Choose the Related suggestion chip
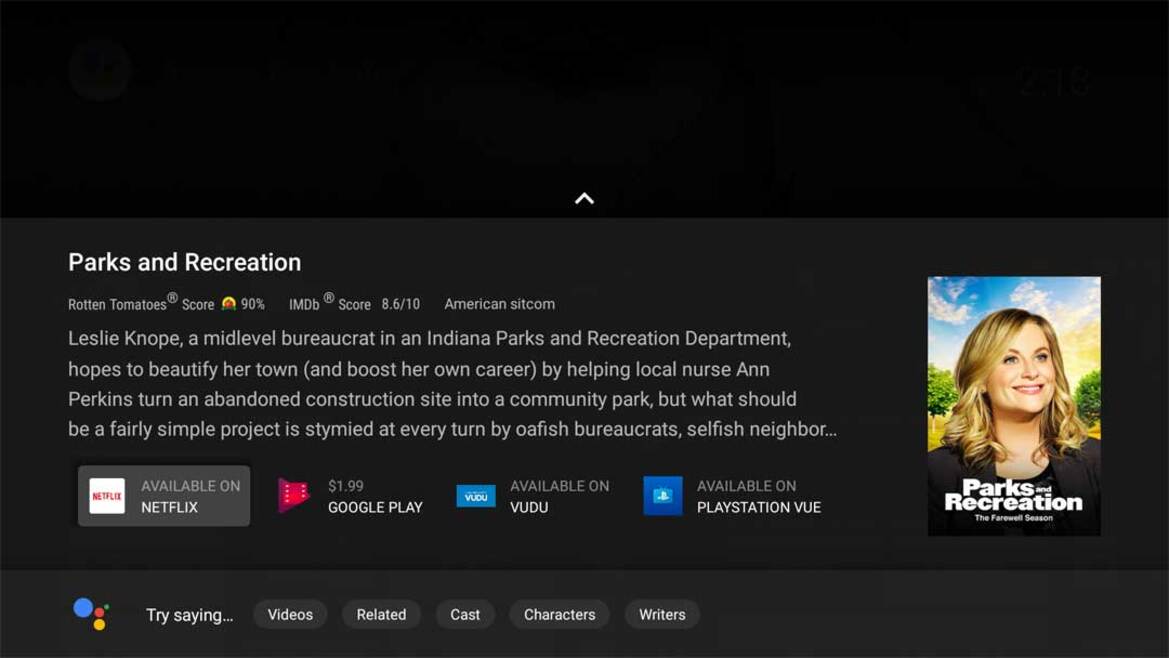 point(381,615)
